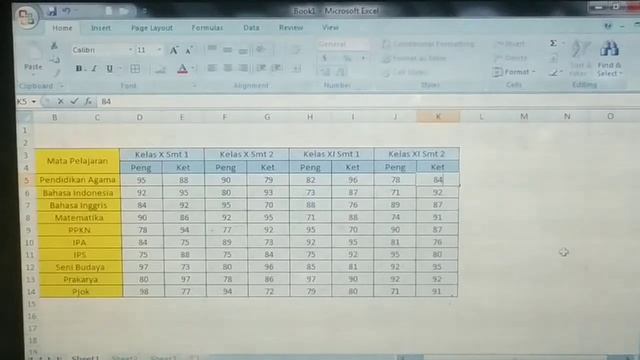Click the Bahasa Indonesia cell
The width and height of the screenshot is (640, 360).
[x=78, y=193]
